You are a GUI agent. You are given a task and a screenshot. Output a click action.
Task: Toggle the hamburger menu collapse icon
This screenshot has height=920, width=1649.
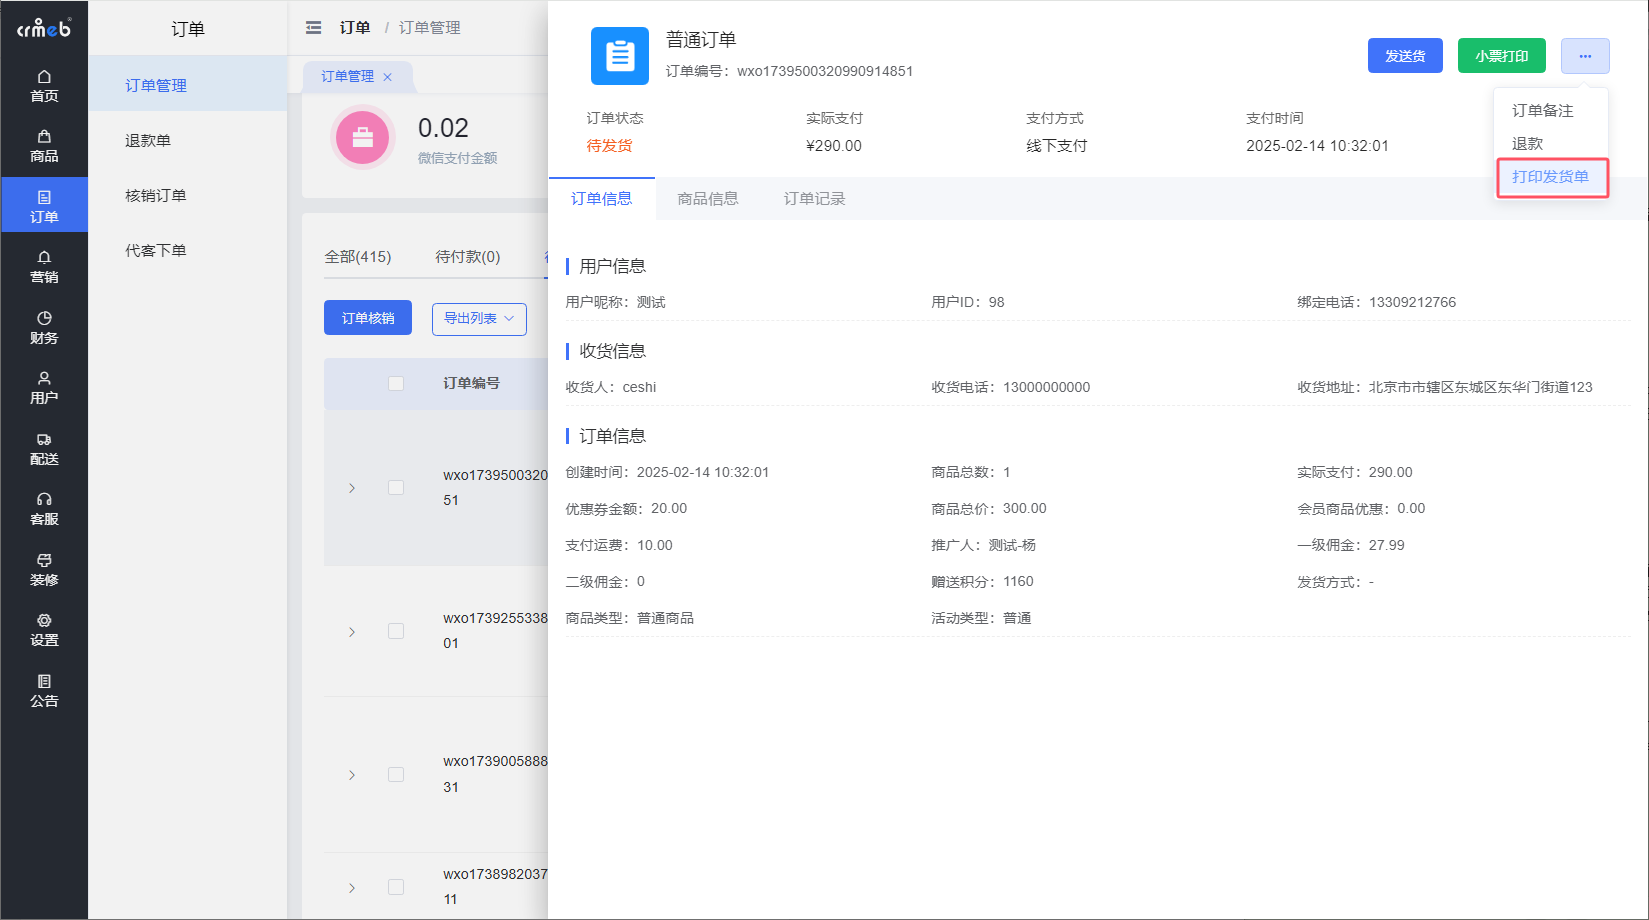[314, 28]
